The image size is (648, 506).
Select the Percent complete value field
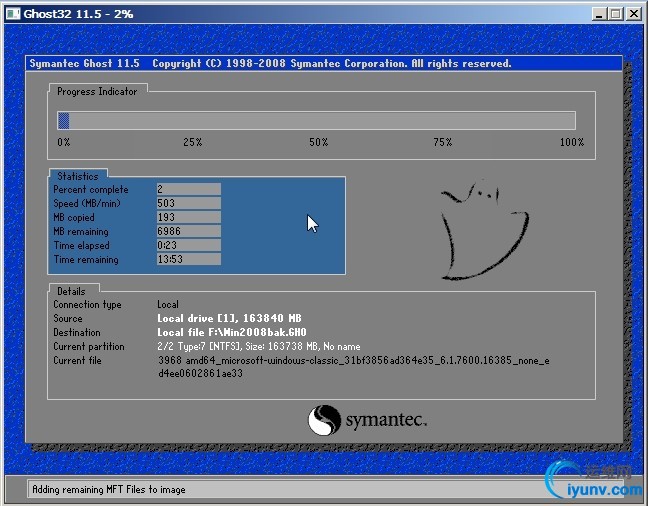coord(188,189)
